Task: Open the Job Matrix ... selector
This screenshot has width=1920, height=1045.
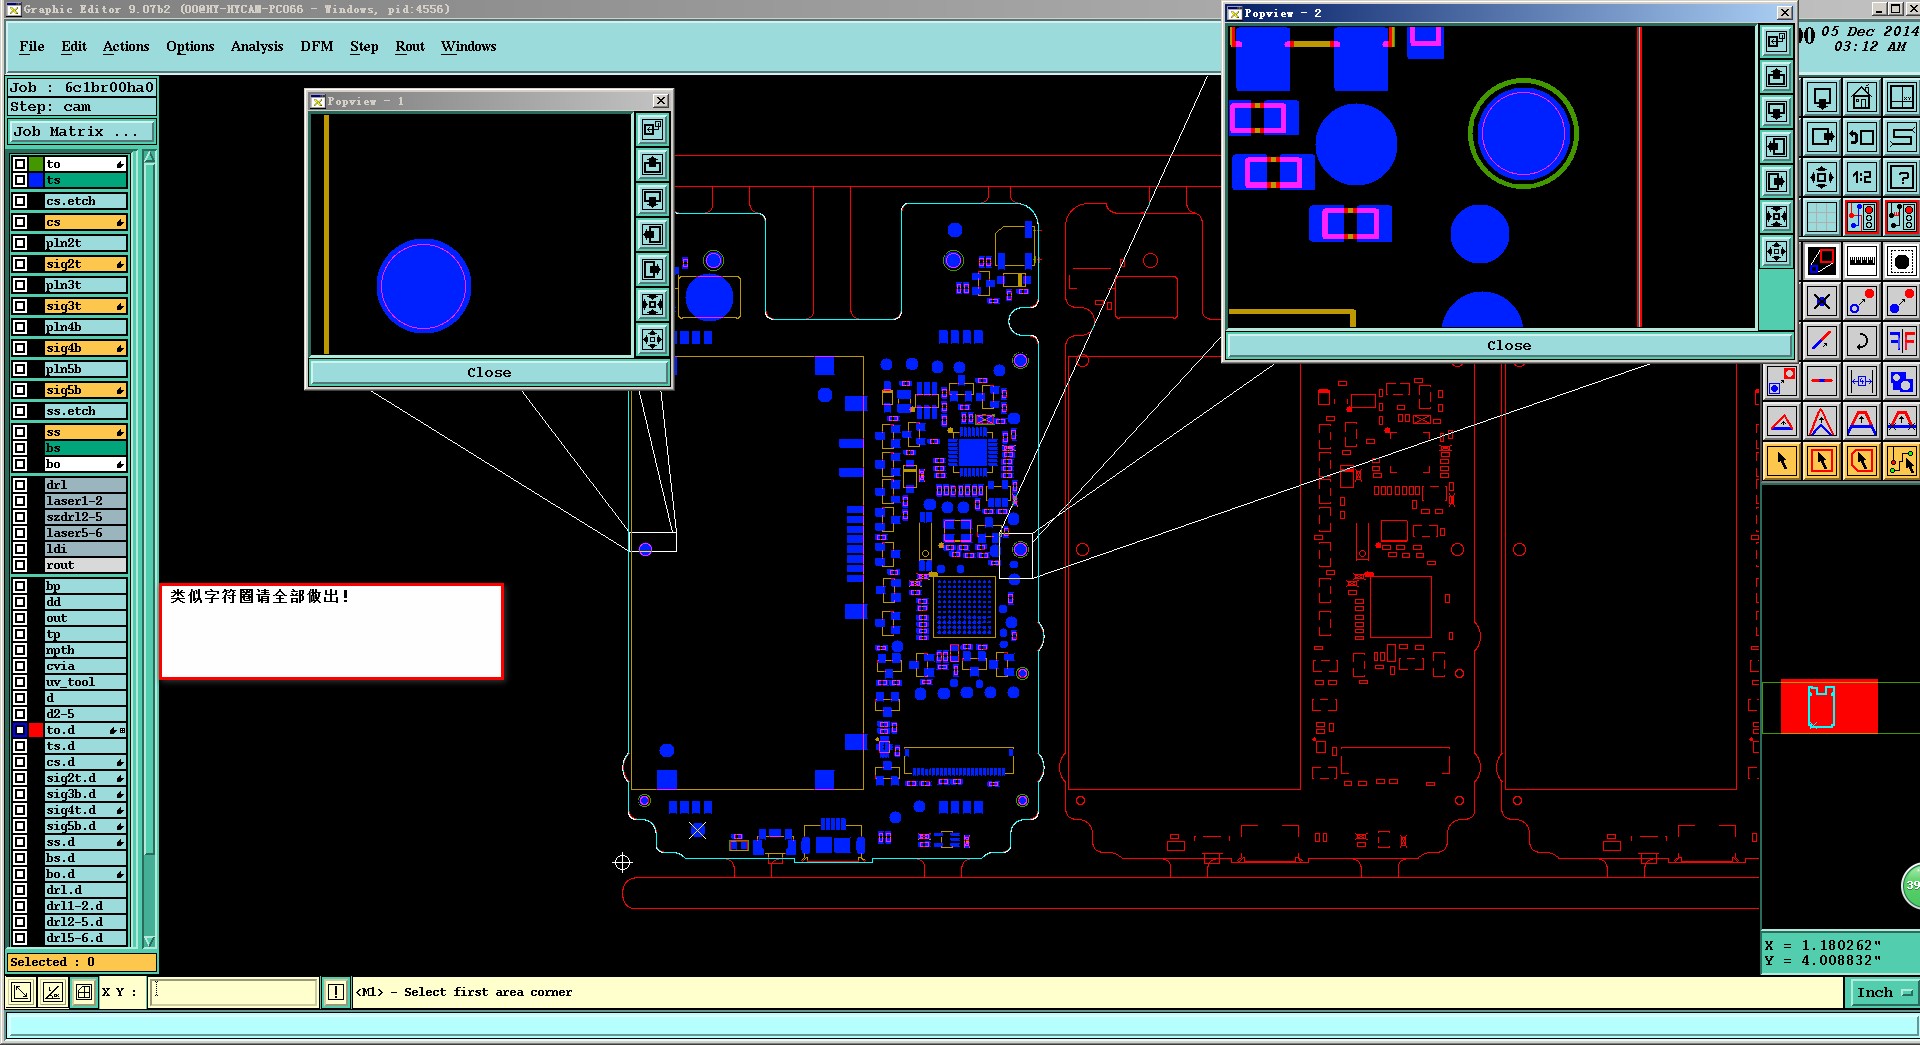Action: (x=82, y=131)
